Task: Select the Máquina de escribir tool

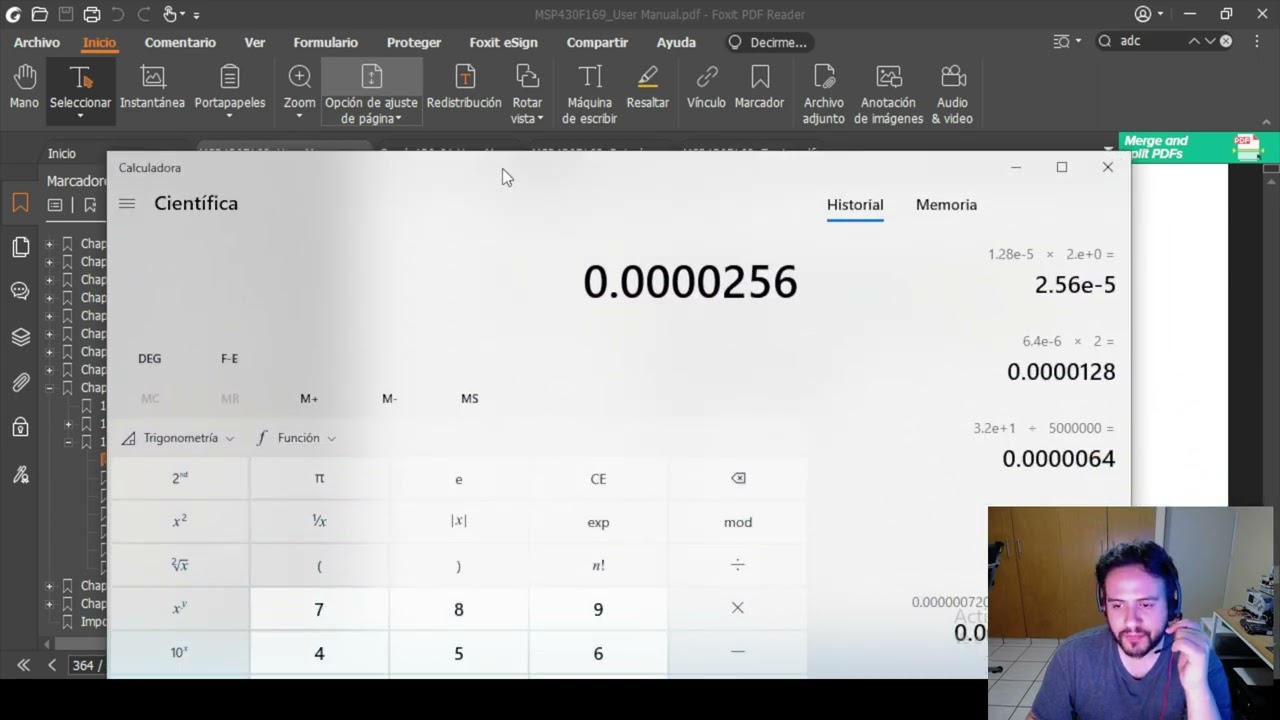Action: pyautogui.click(x=590, y=95)
